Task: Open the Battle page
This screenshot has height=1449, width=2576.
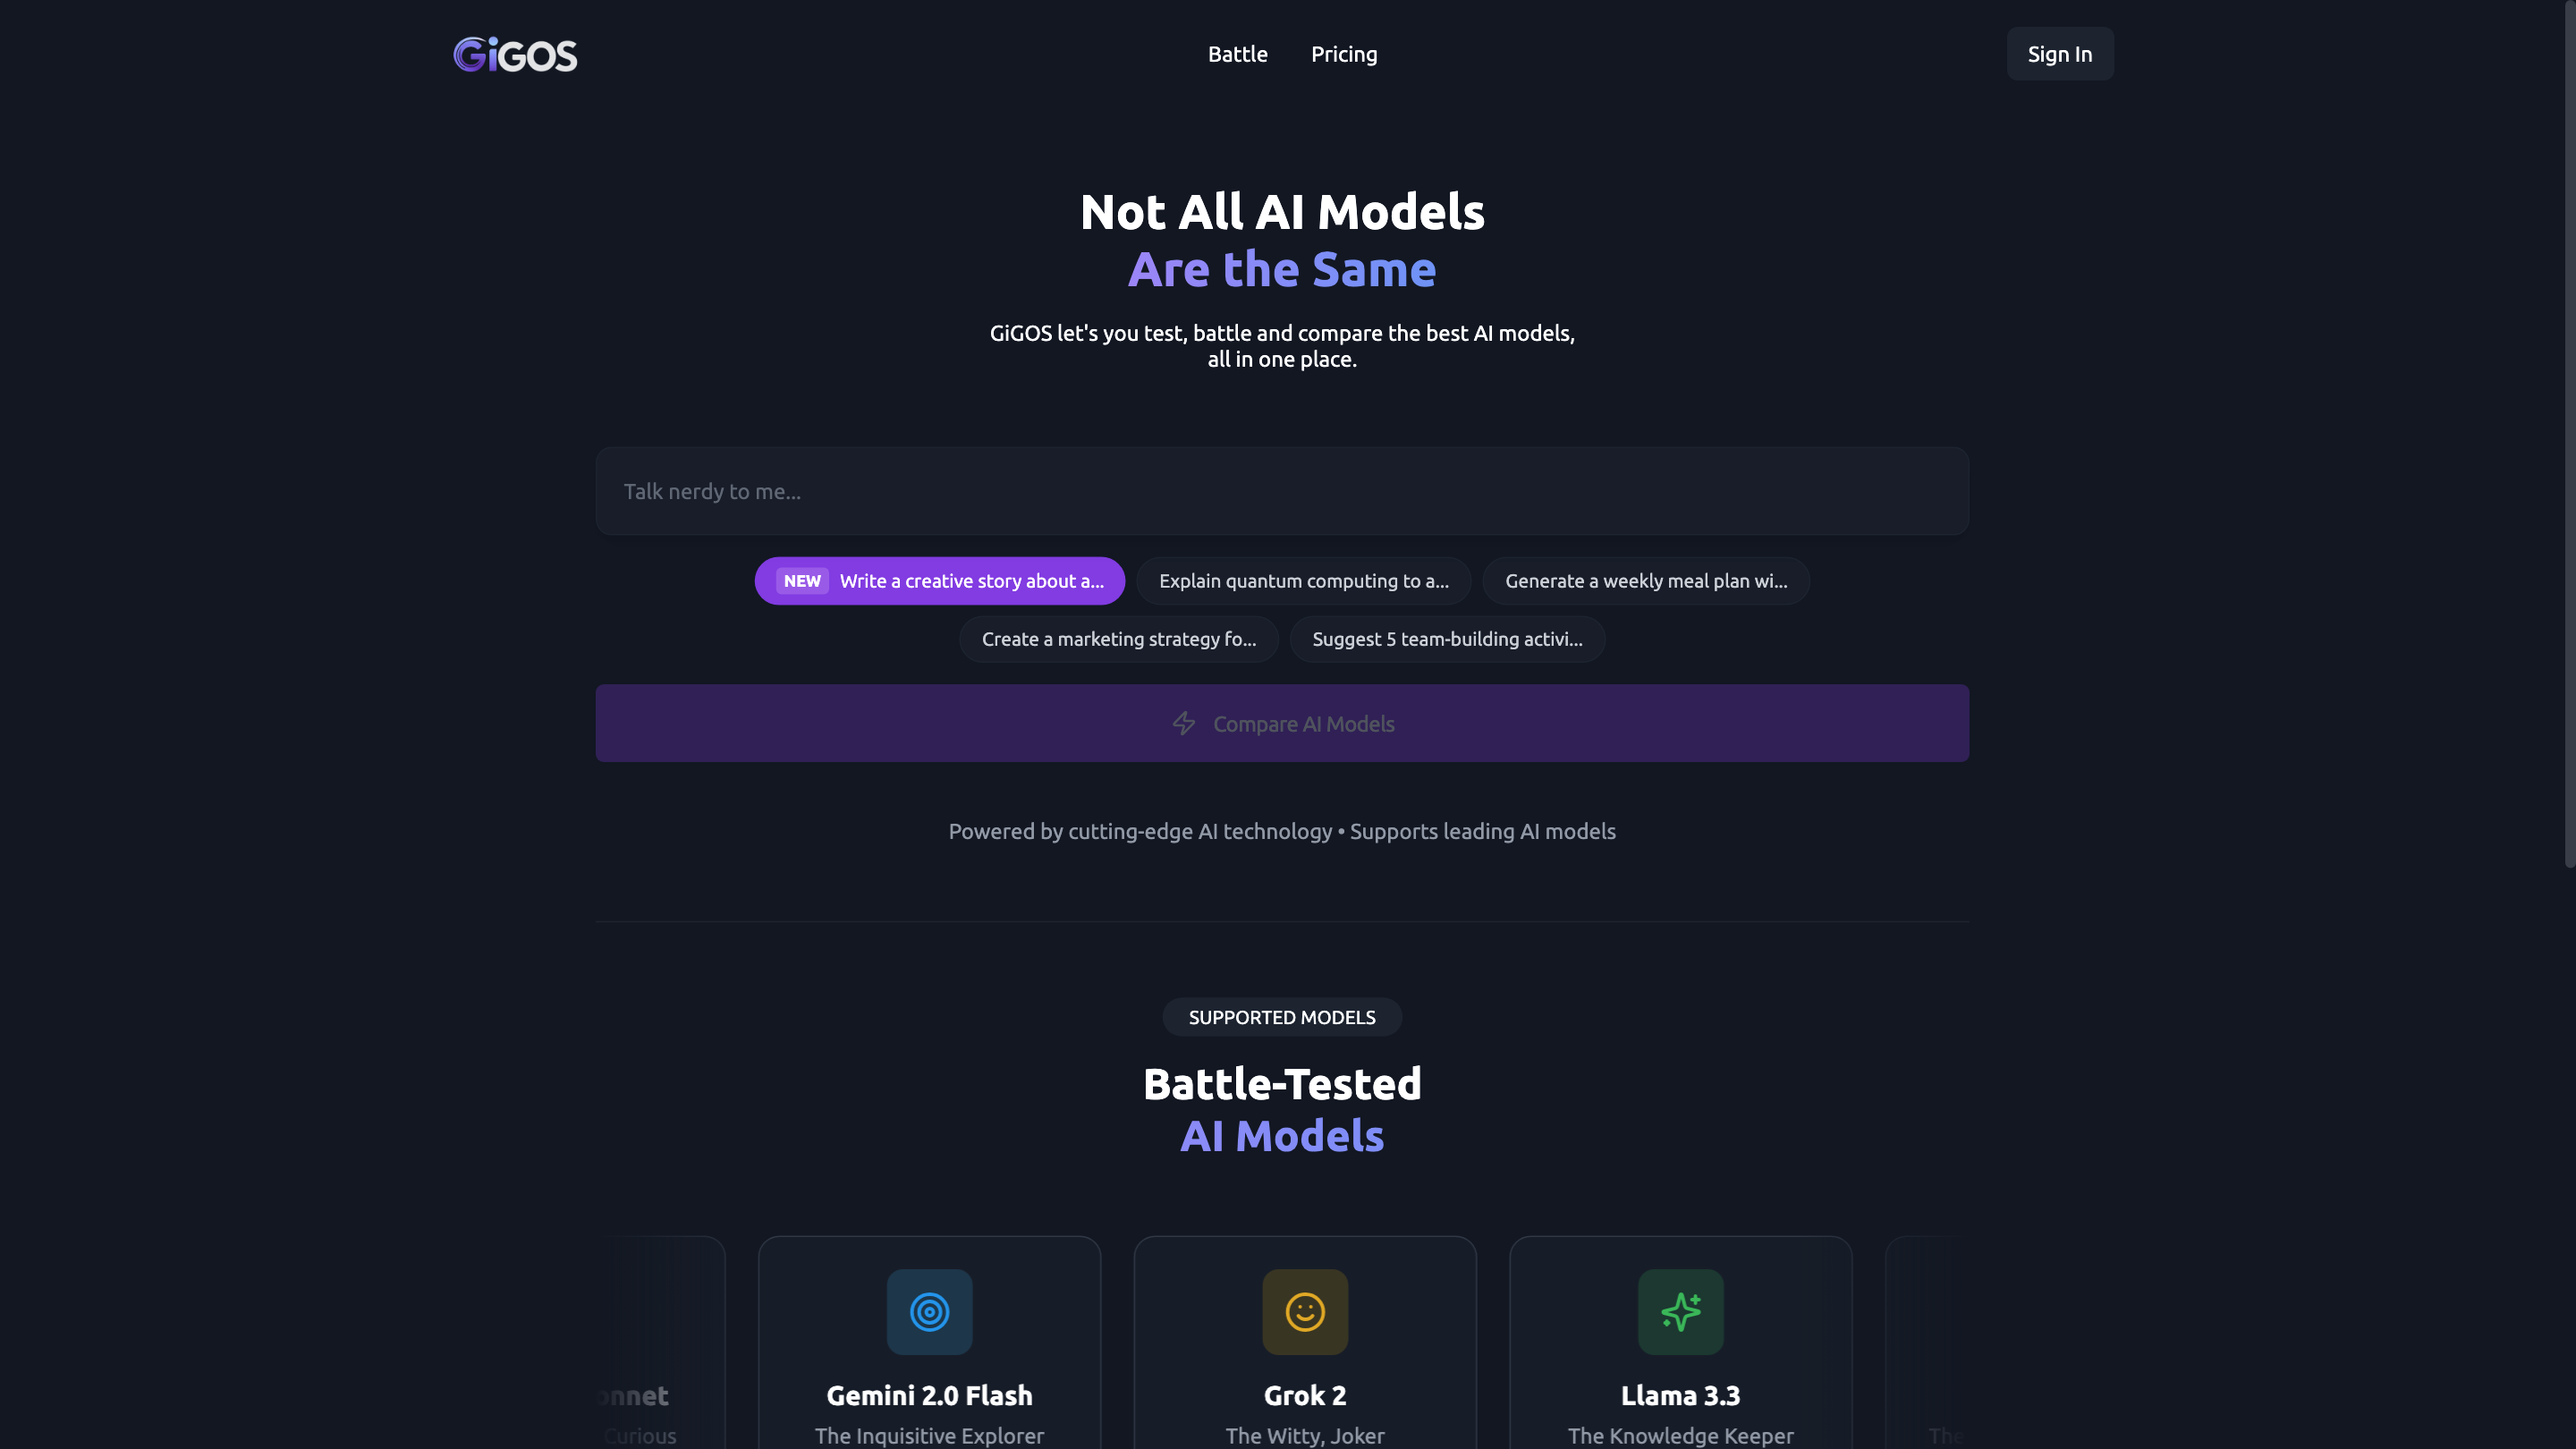Action: click(1237, 55)
